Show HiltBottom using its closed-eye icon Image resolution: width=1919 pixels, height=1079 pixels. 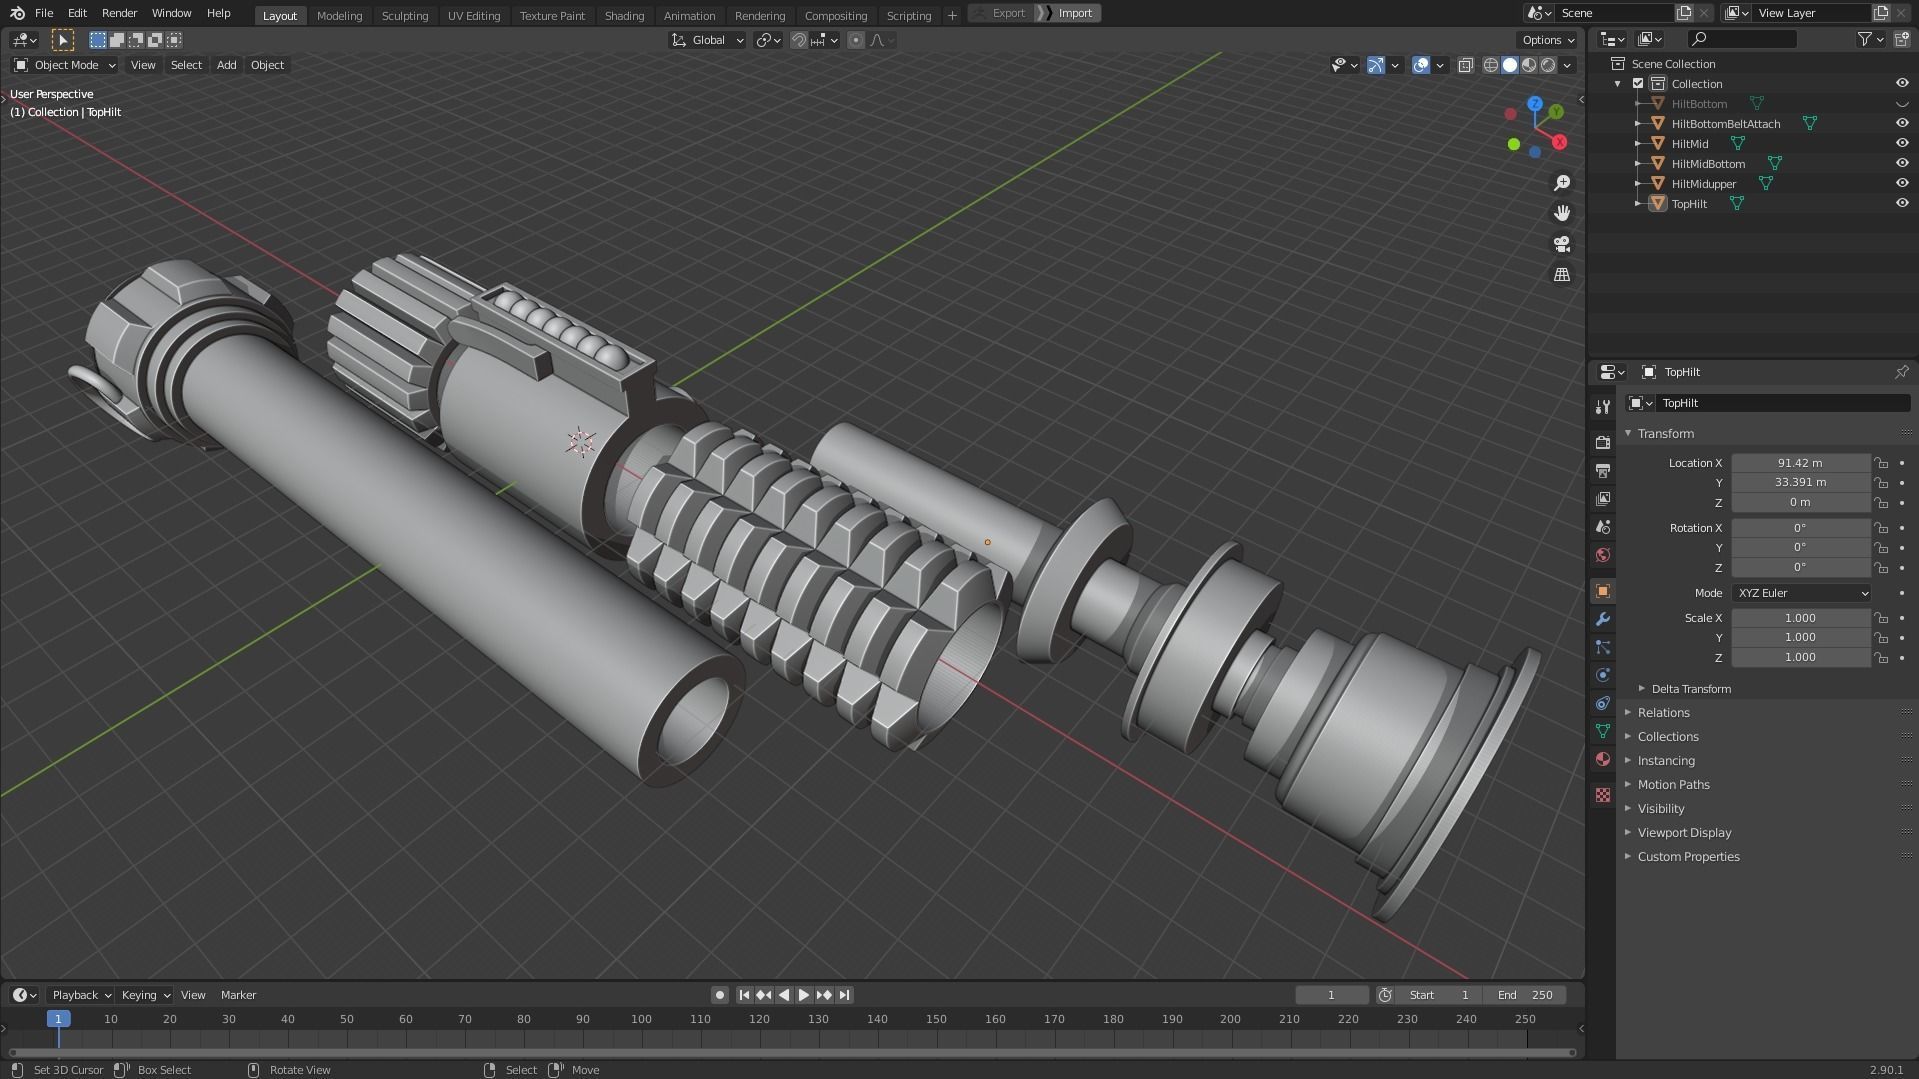pos(1901,104)
